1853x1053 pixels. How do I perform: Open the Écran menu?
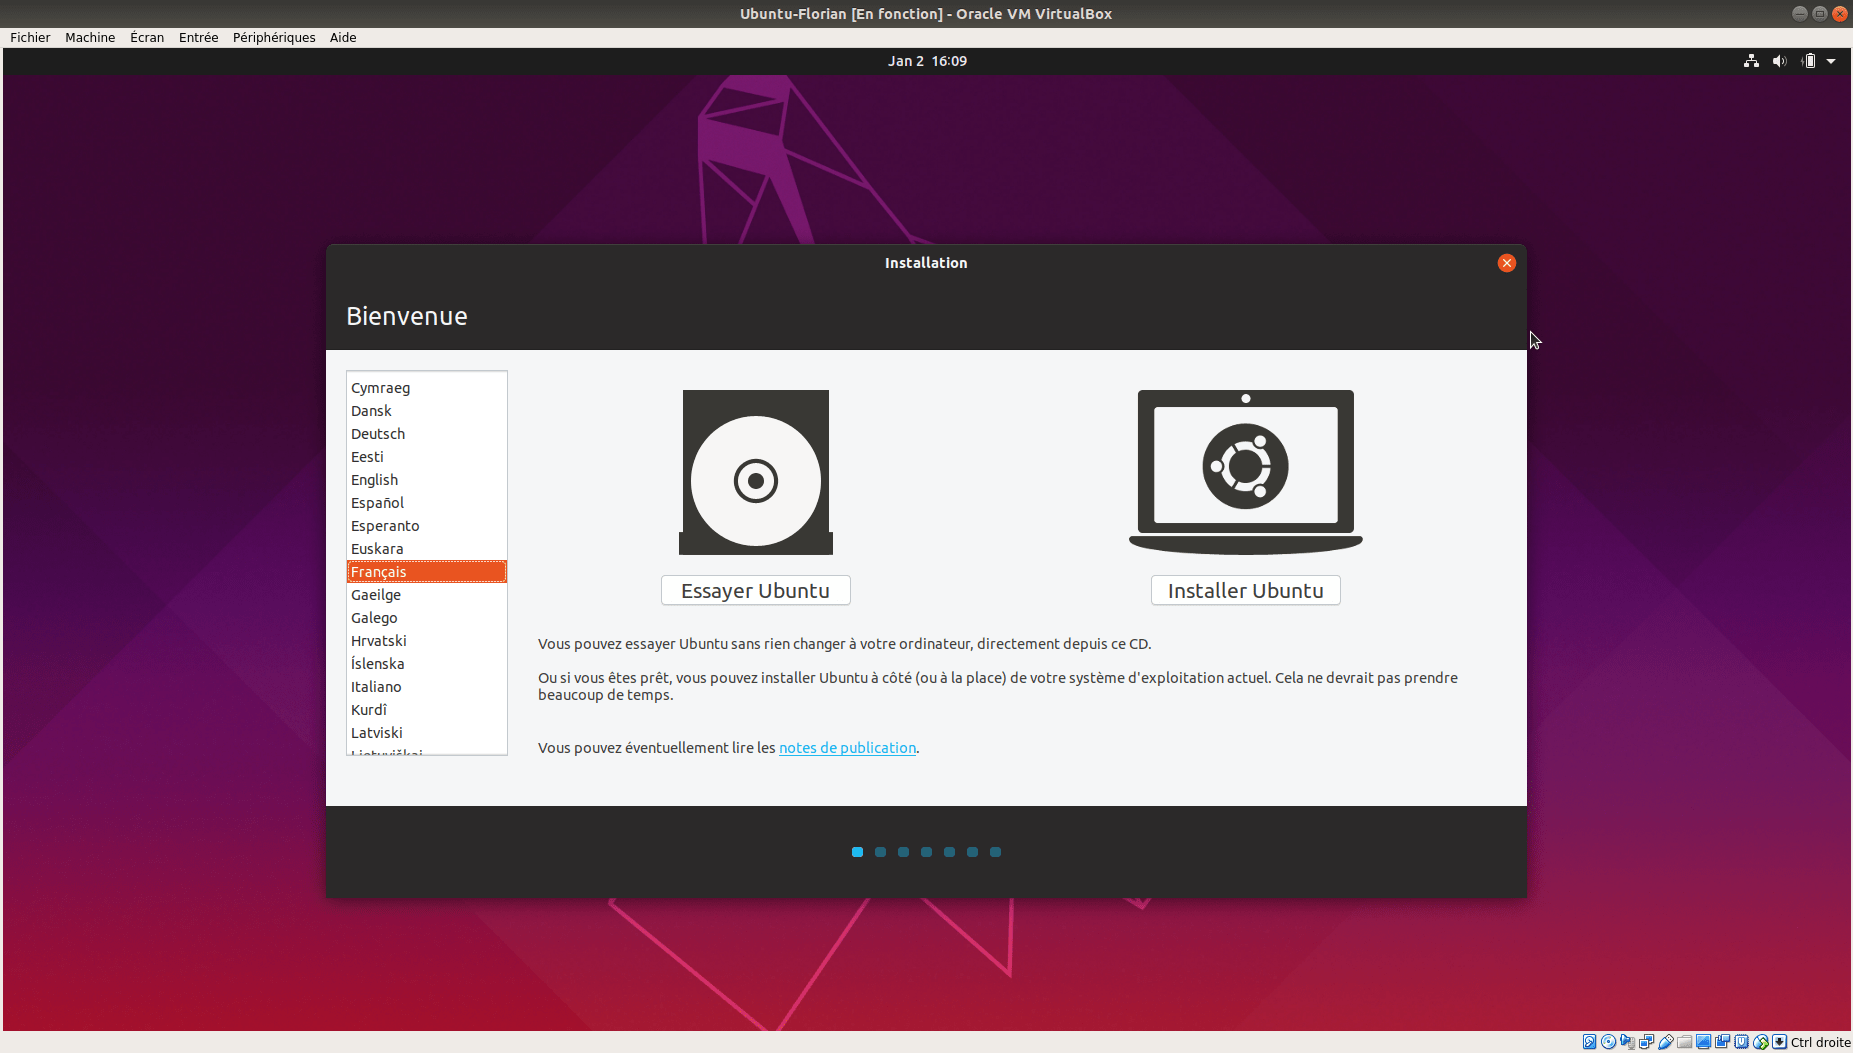[x=147, y=37]
